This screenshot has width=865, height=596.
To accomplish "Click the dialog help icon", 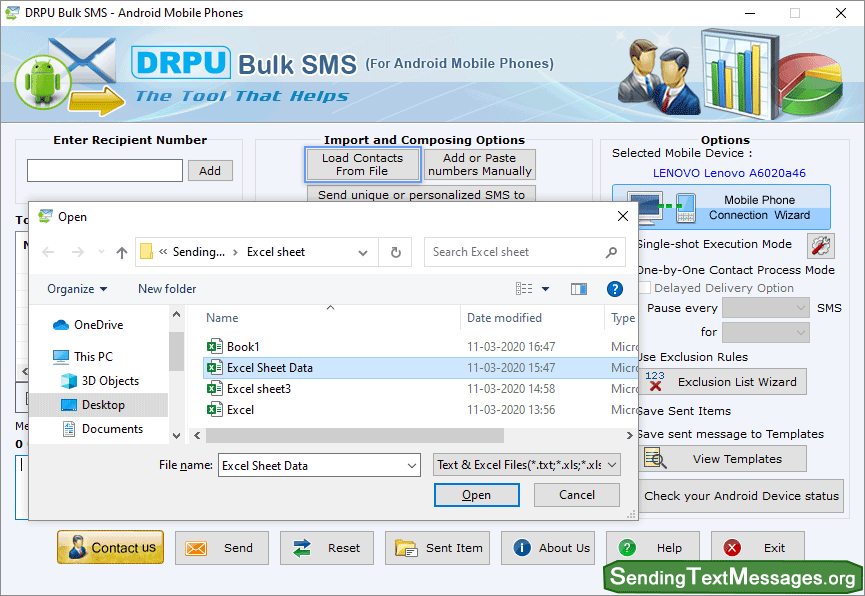I will 615,289.
